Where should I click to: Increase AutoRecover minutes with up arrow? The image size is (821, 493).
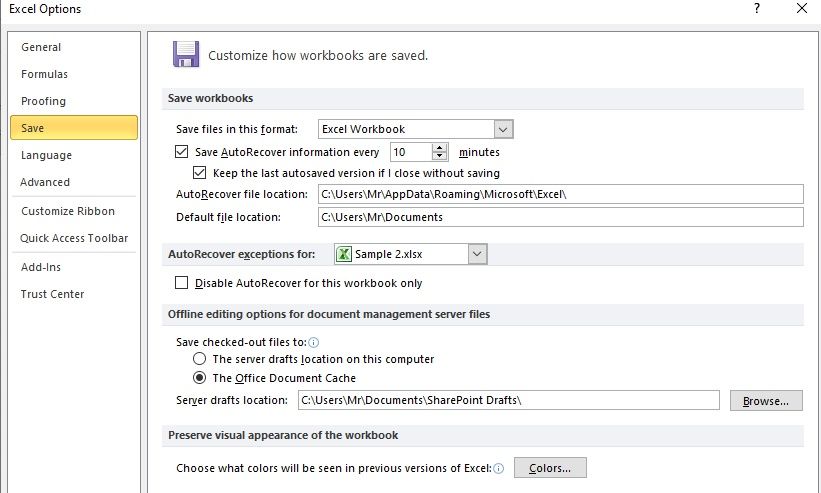[440, 148]
